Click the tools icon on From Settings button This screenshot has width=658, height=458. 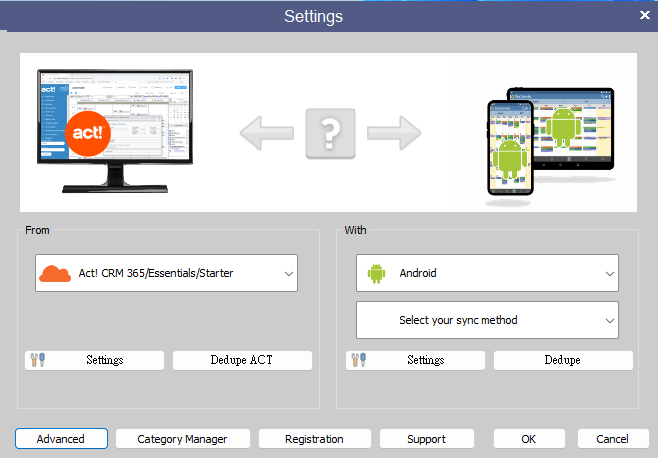tap(38, 360)
